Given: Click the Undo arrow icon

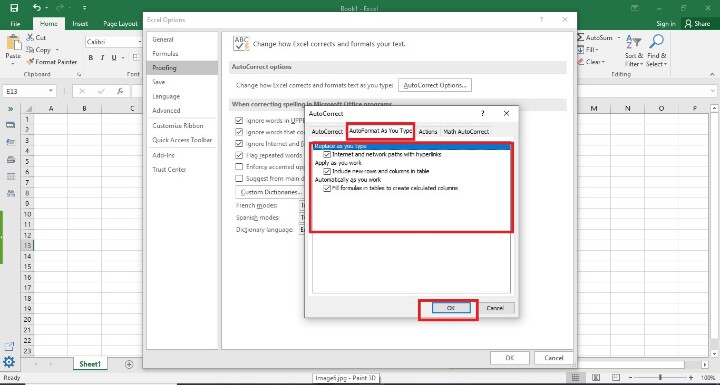Looking at the screenshot, I should pos(37,8).
